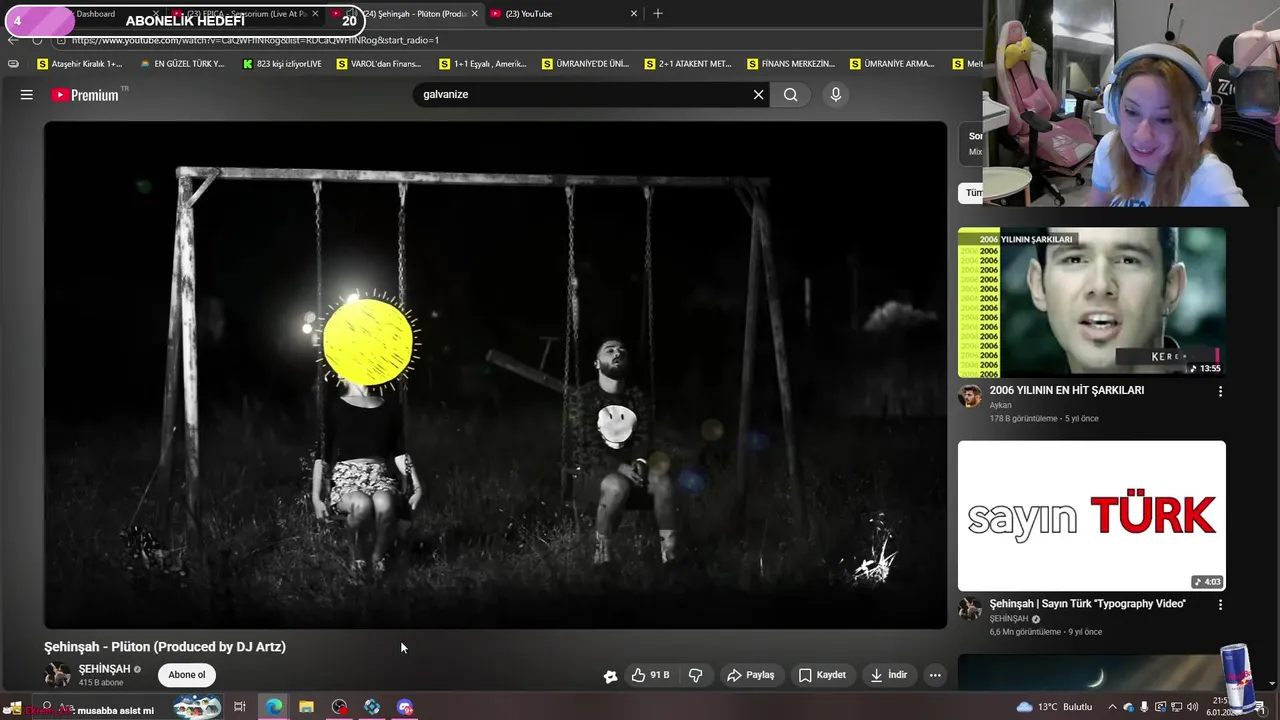
Task: Click '178 B görüntüleme · 5 yıl önce' text
Action: tap(1044, 419)
